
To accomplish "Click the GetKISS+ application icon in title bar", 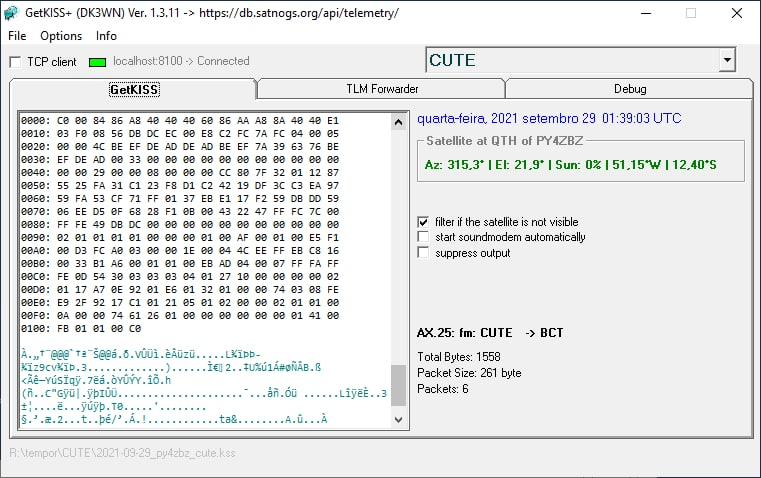I will click(11, 13).
